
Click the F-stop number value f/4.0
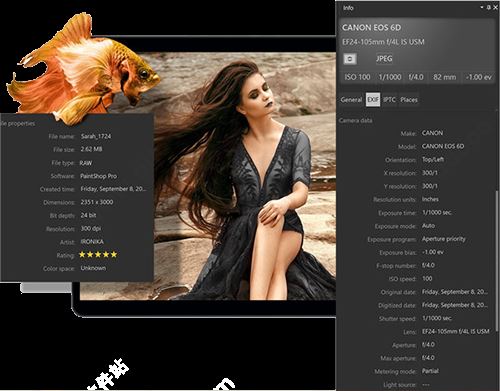428,265
